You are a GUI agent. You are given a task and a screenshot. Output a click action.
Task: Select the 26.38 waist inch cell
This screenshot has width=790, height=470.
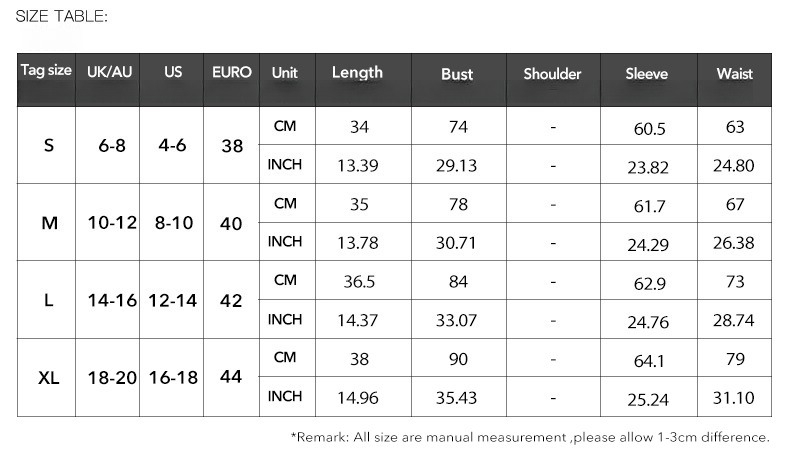point(735,242)
